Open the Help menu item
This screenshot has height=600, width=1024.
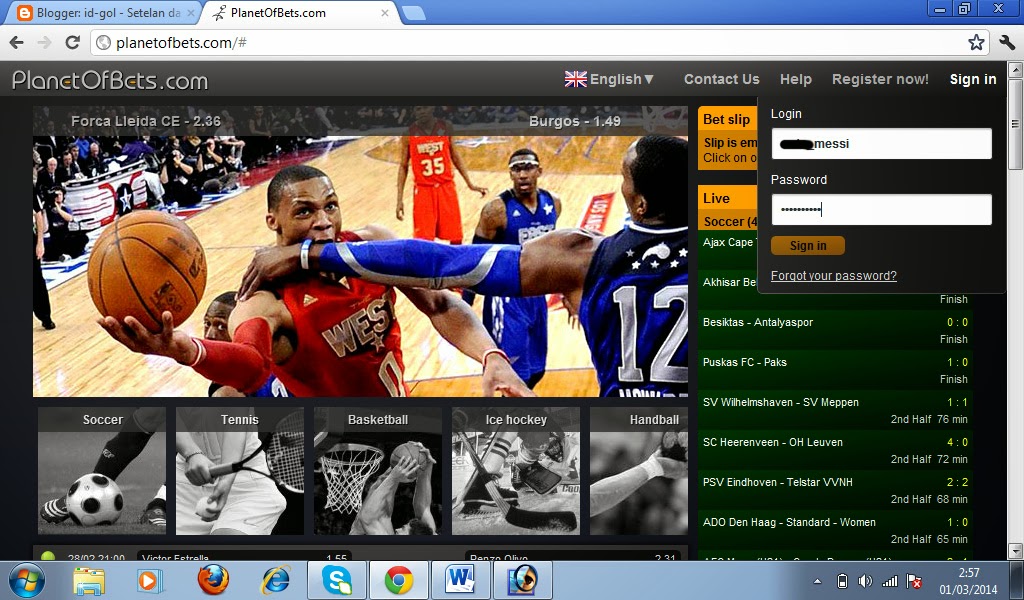[x=795, y=79]
